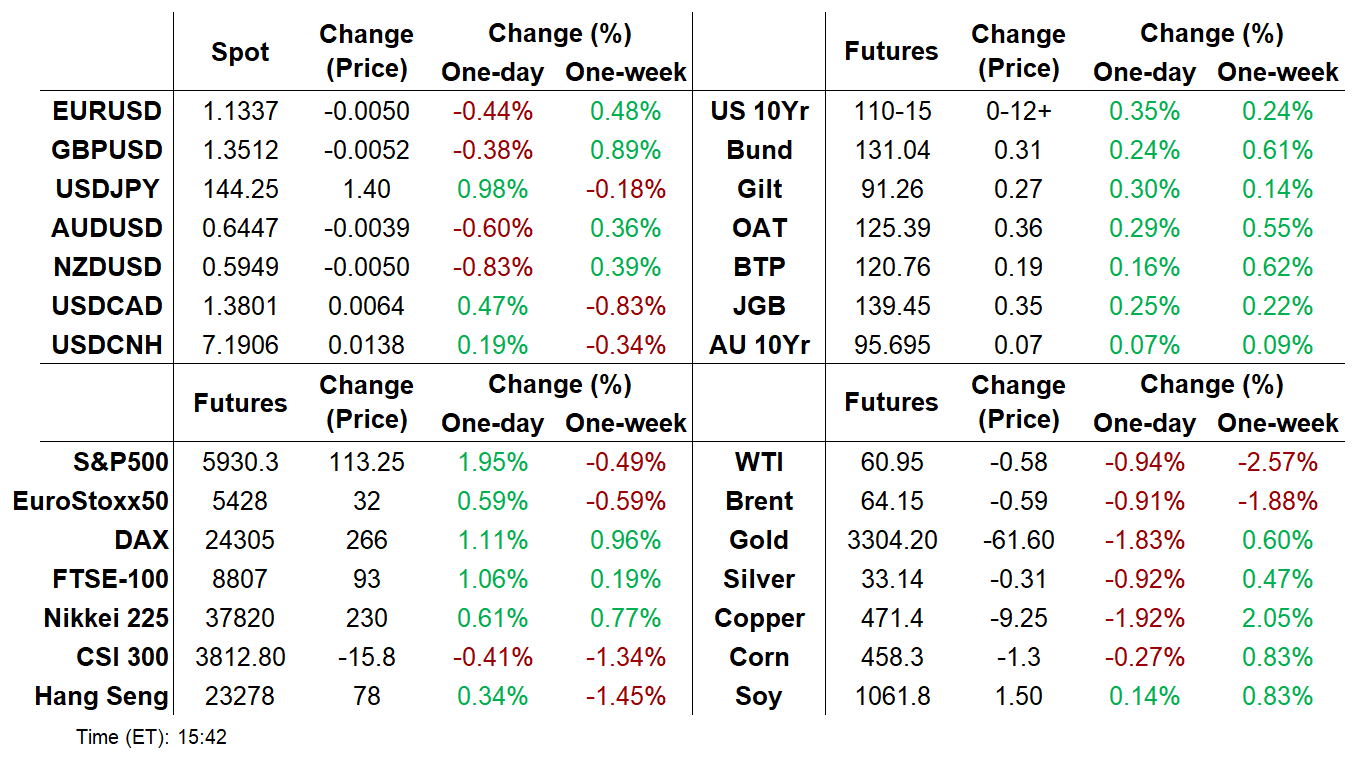Screen dimensions: 1354x766
Task: Click the Spot column header
Action: coord(240,52)
